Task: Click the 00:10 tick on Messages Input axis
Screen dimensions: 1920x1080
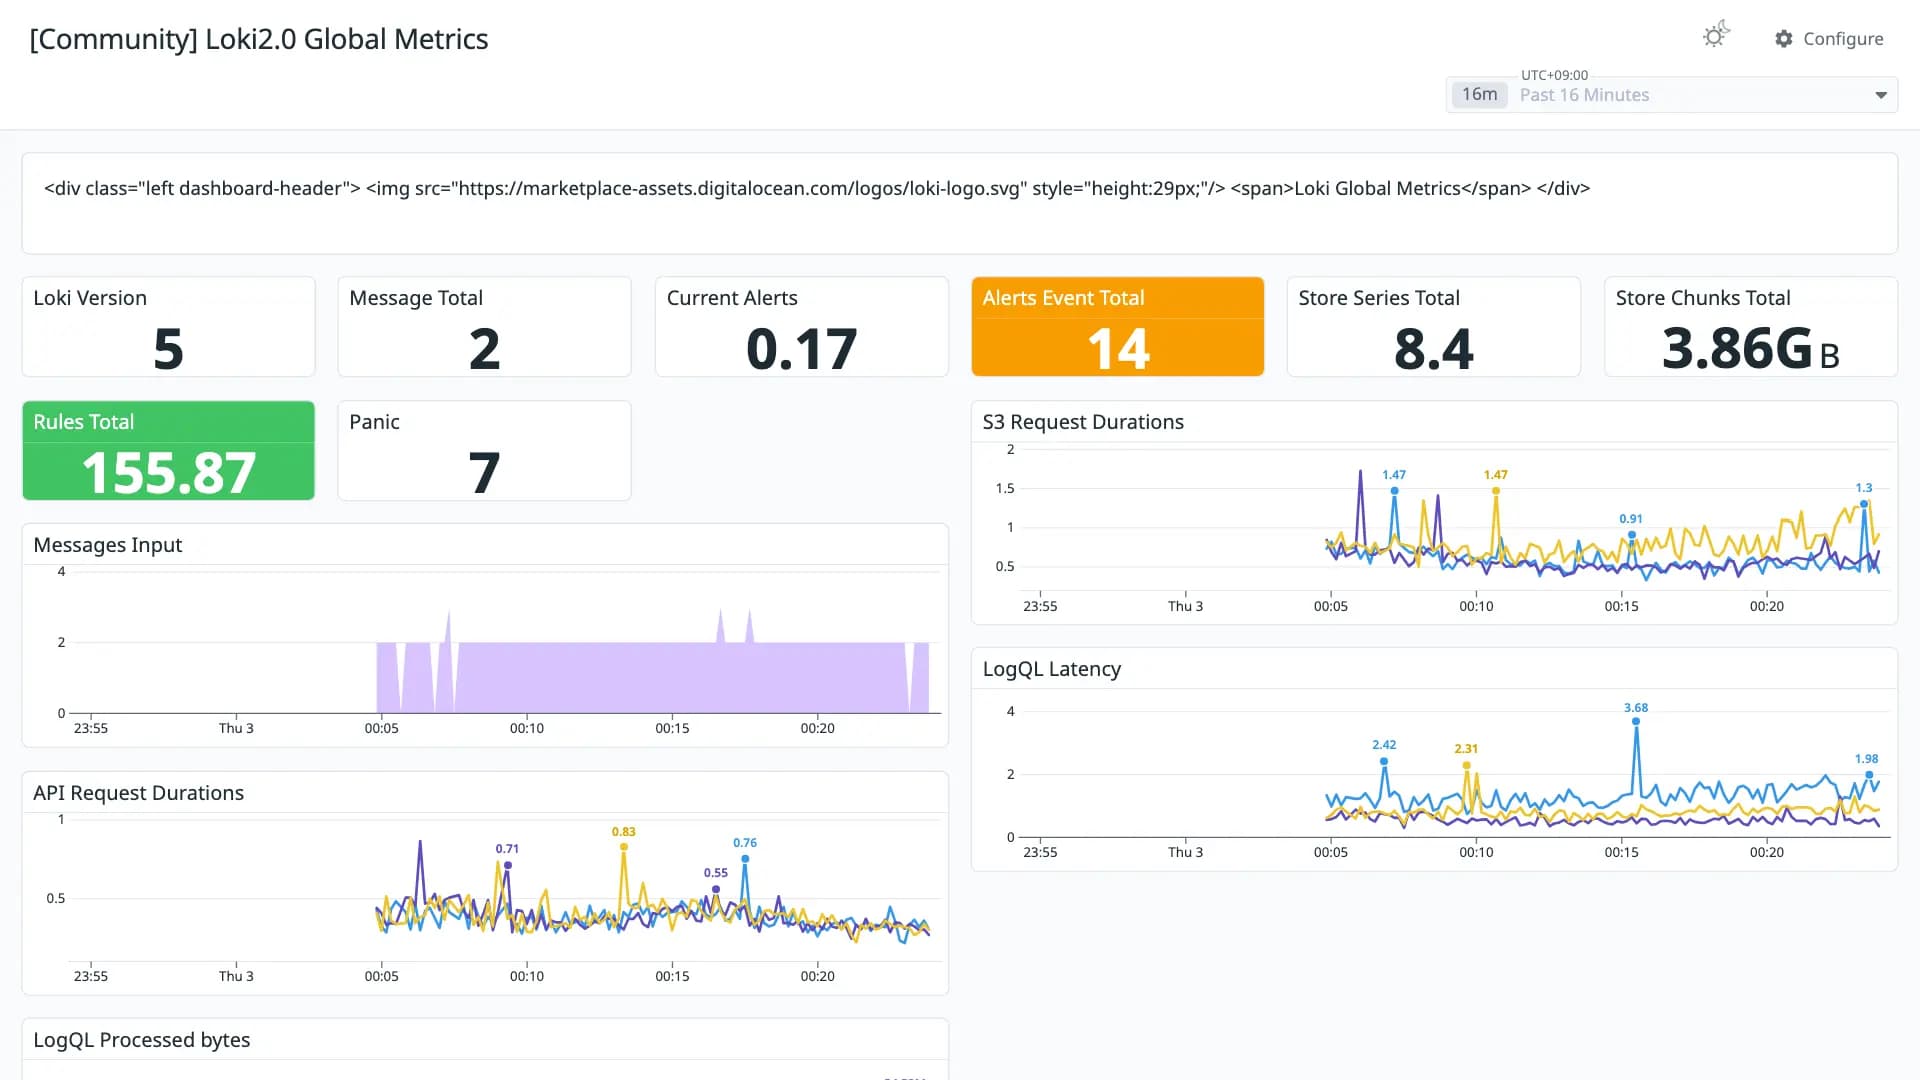Action: tap(527, 728)
